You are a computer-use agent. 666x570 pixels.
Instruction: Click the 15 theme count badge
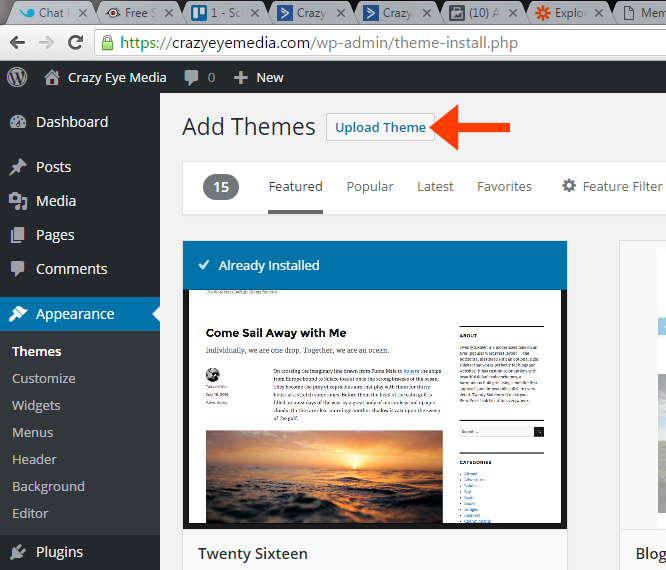[x=221, y=187]
